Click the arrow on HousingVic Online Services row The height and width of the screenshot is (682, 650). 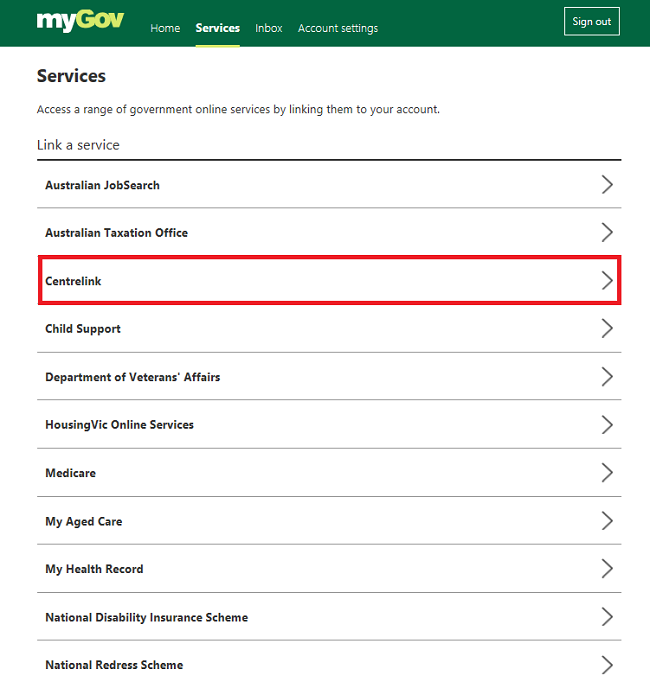pyautogui.click(x=607, y=425)
